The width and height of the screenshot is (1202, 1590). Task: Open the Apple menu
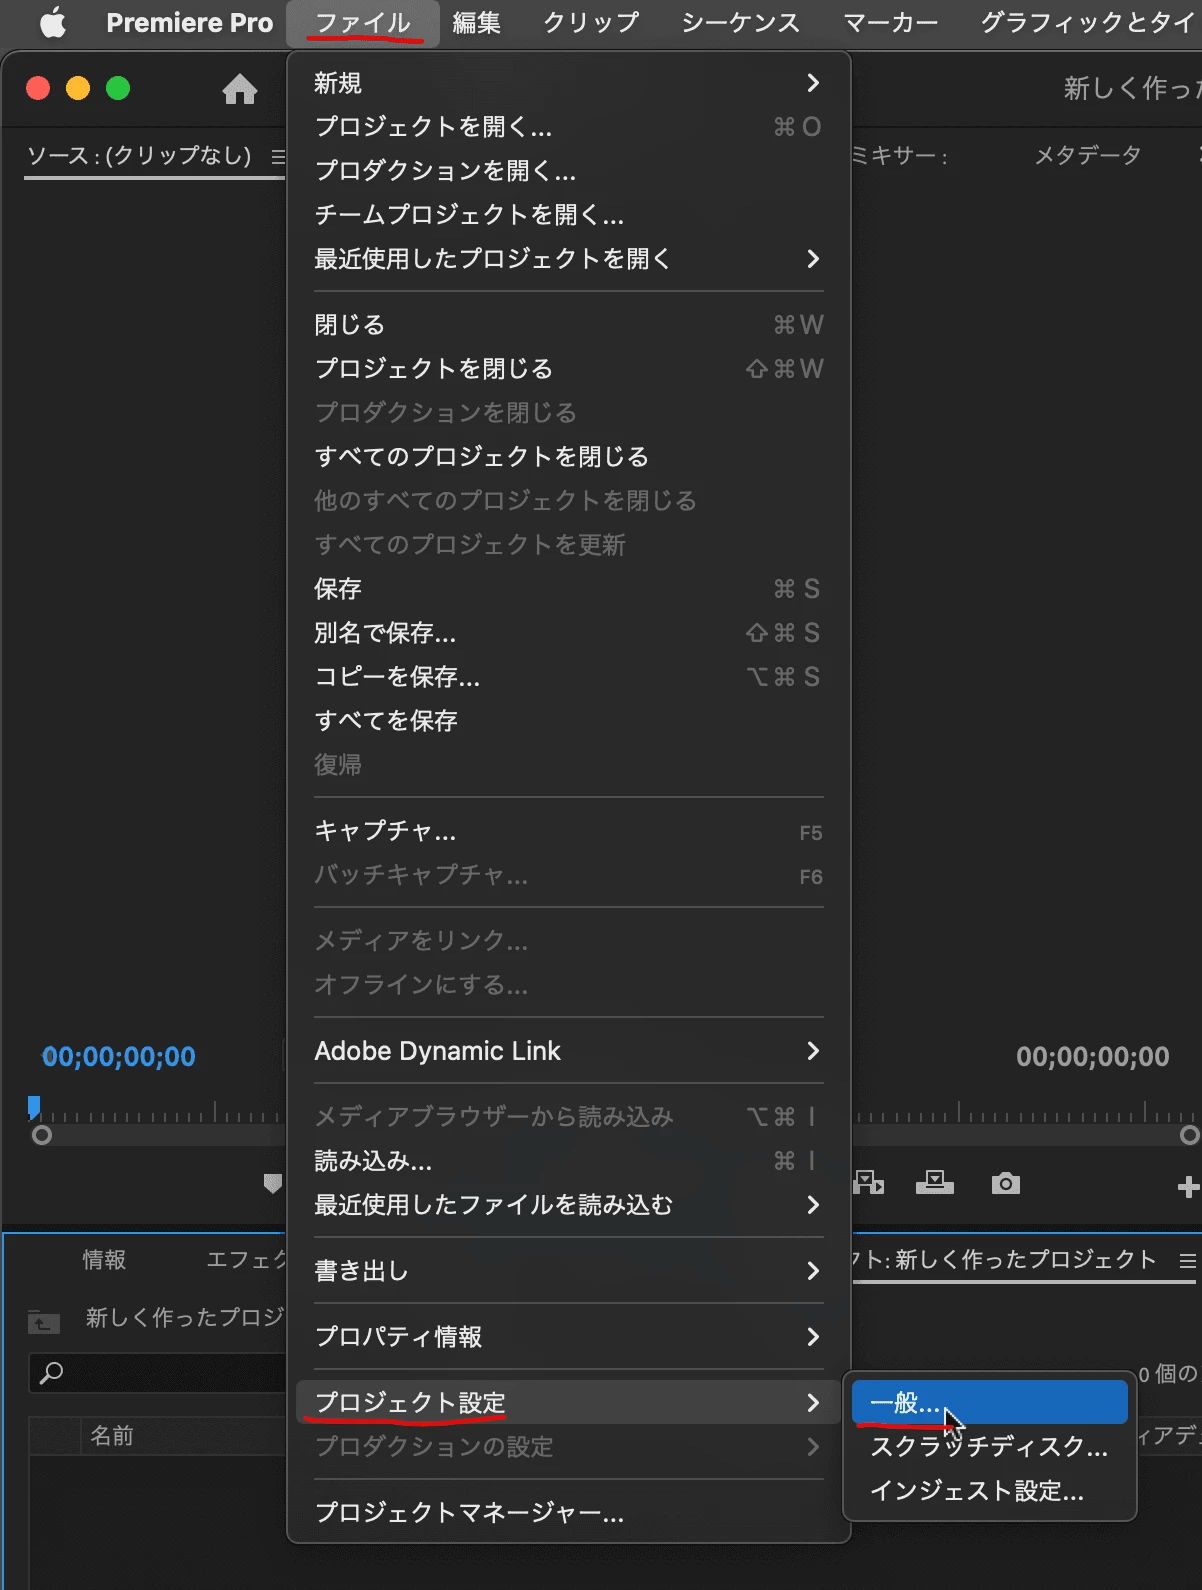53,22
